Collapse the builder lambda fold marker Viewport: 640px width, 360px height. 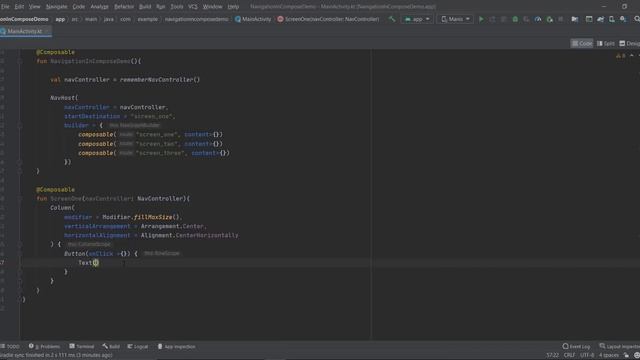point(20,125)
